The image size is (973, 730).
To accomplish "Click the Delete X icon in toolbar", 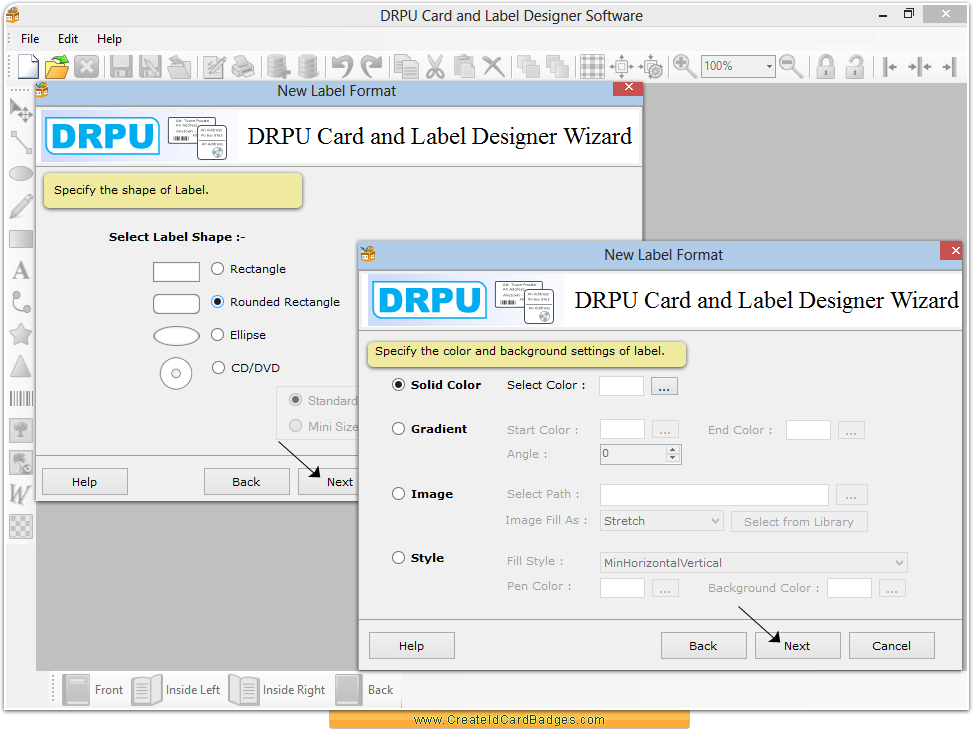I will coord(493,66).
